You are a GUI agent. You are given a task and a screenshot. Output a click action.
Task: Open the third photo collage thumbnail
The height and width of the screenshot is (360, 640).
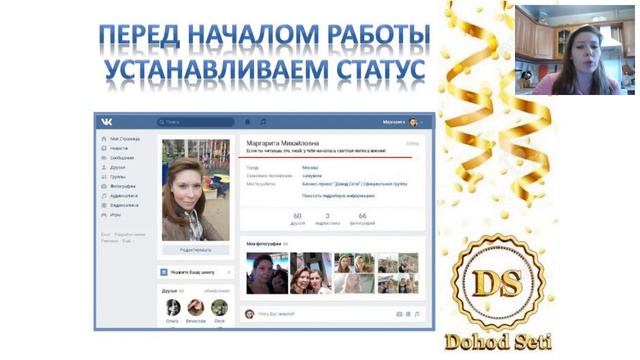click(x=354, y=273)
